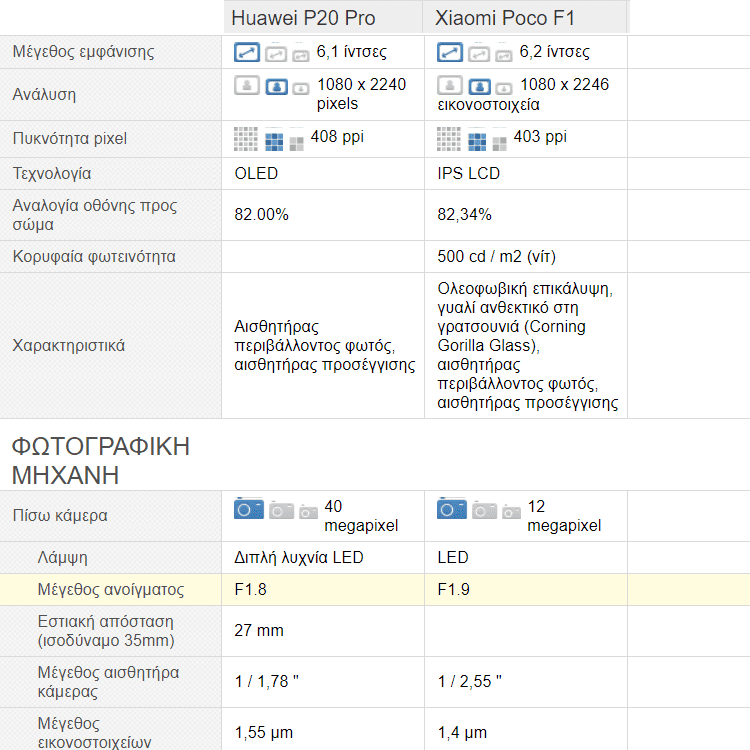Click the Χαρακτηριστικά row label
This screenshot has height=750, width=750.
[68, 345]
